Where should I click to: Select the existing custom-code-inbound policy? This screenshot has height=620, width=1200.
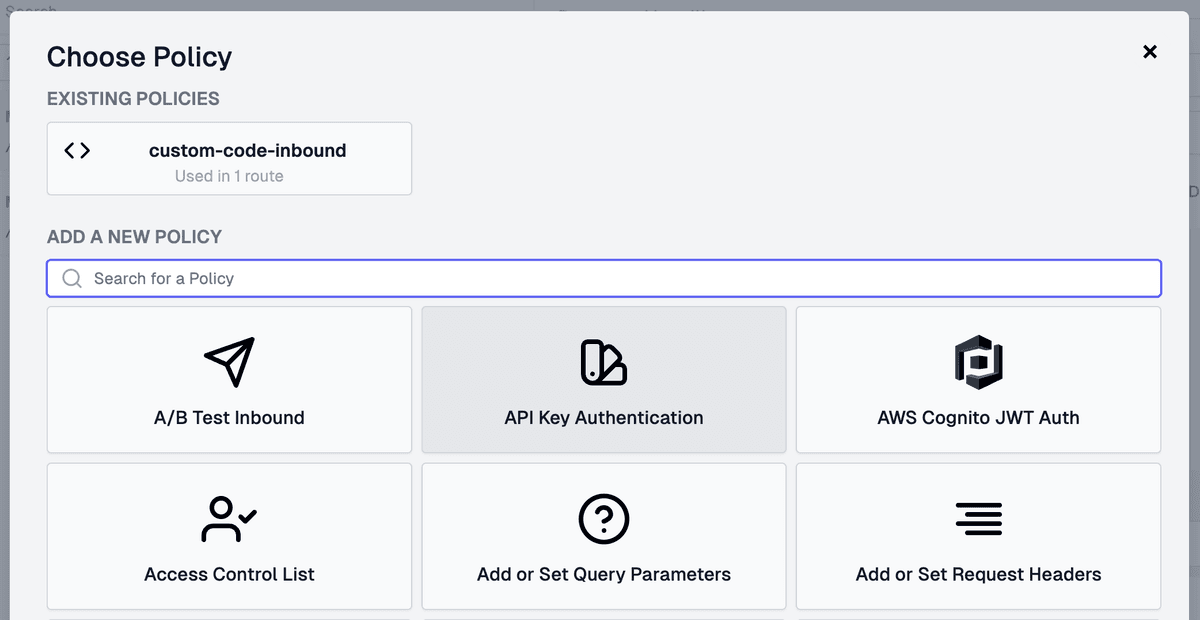click(x=229, y=158)
